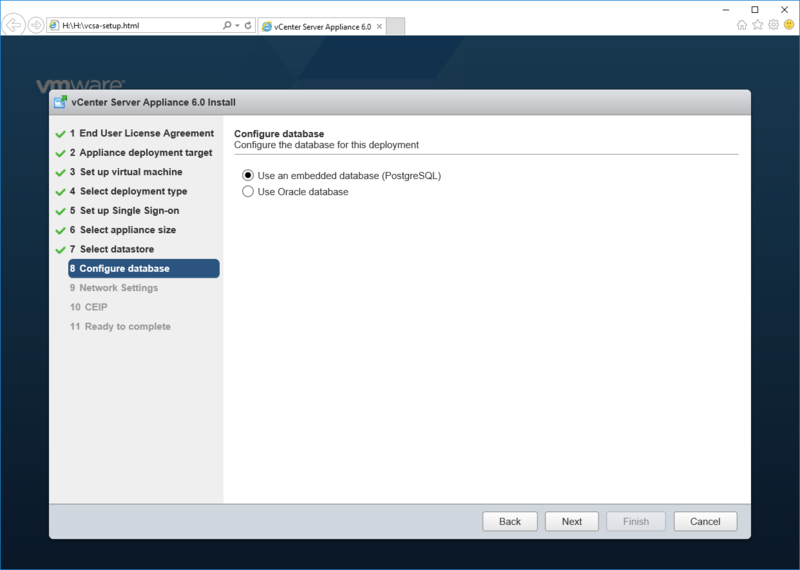This screenshot has width=800, height=570.
Task: Click the browser back arrow button
Action: click(x=14, y=25)
